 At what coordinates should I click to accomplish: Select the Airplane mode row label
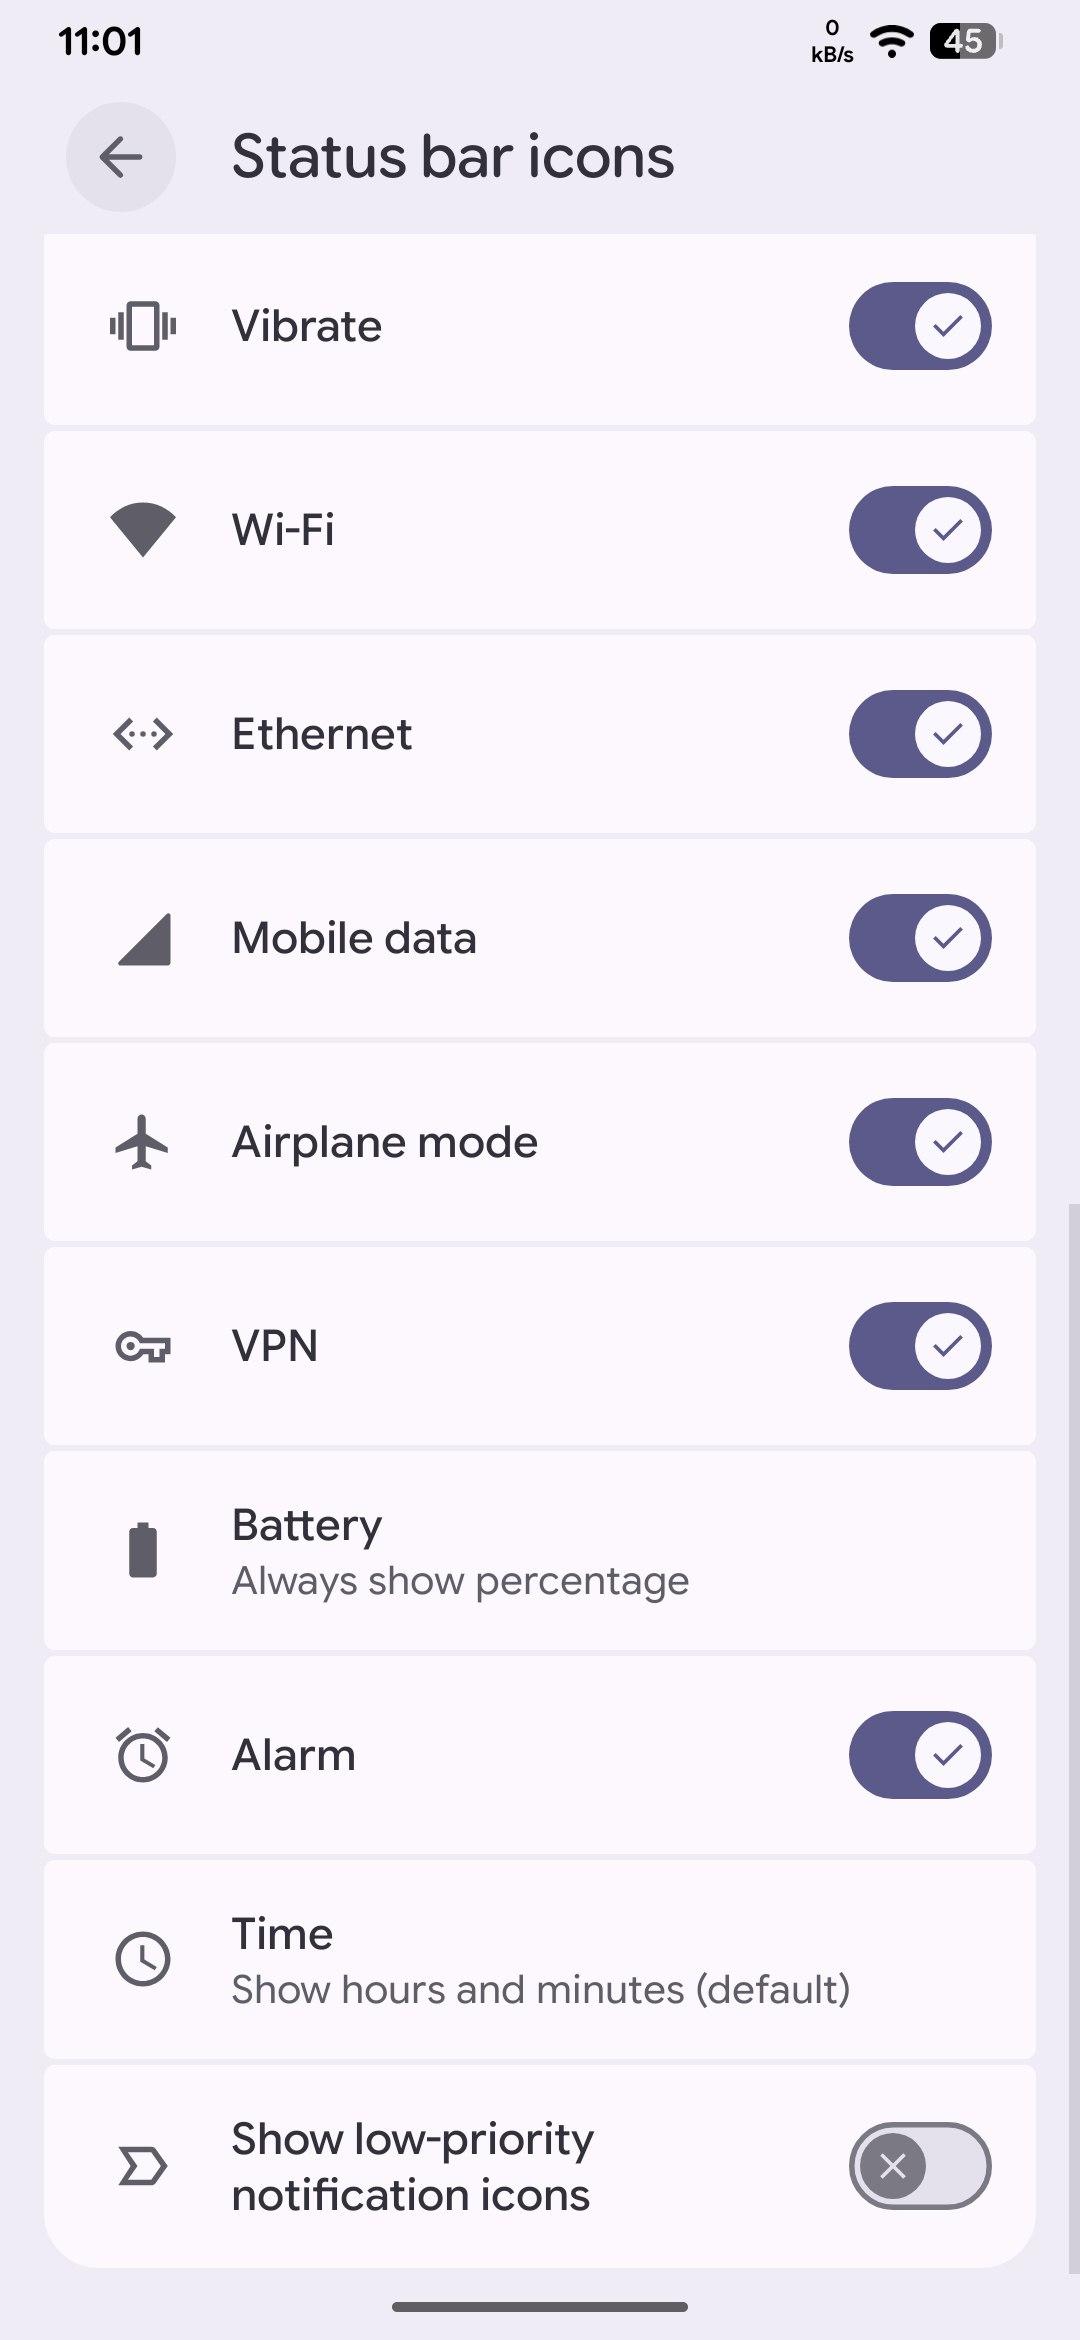click(385, 1142)
